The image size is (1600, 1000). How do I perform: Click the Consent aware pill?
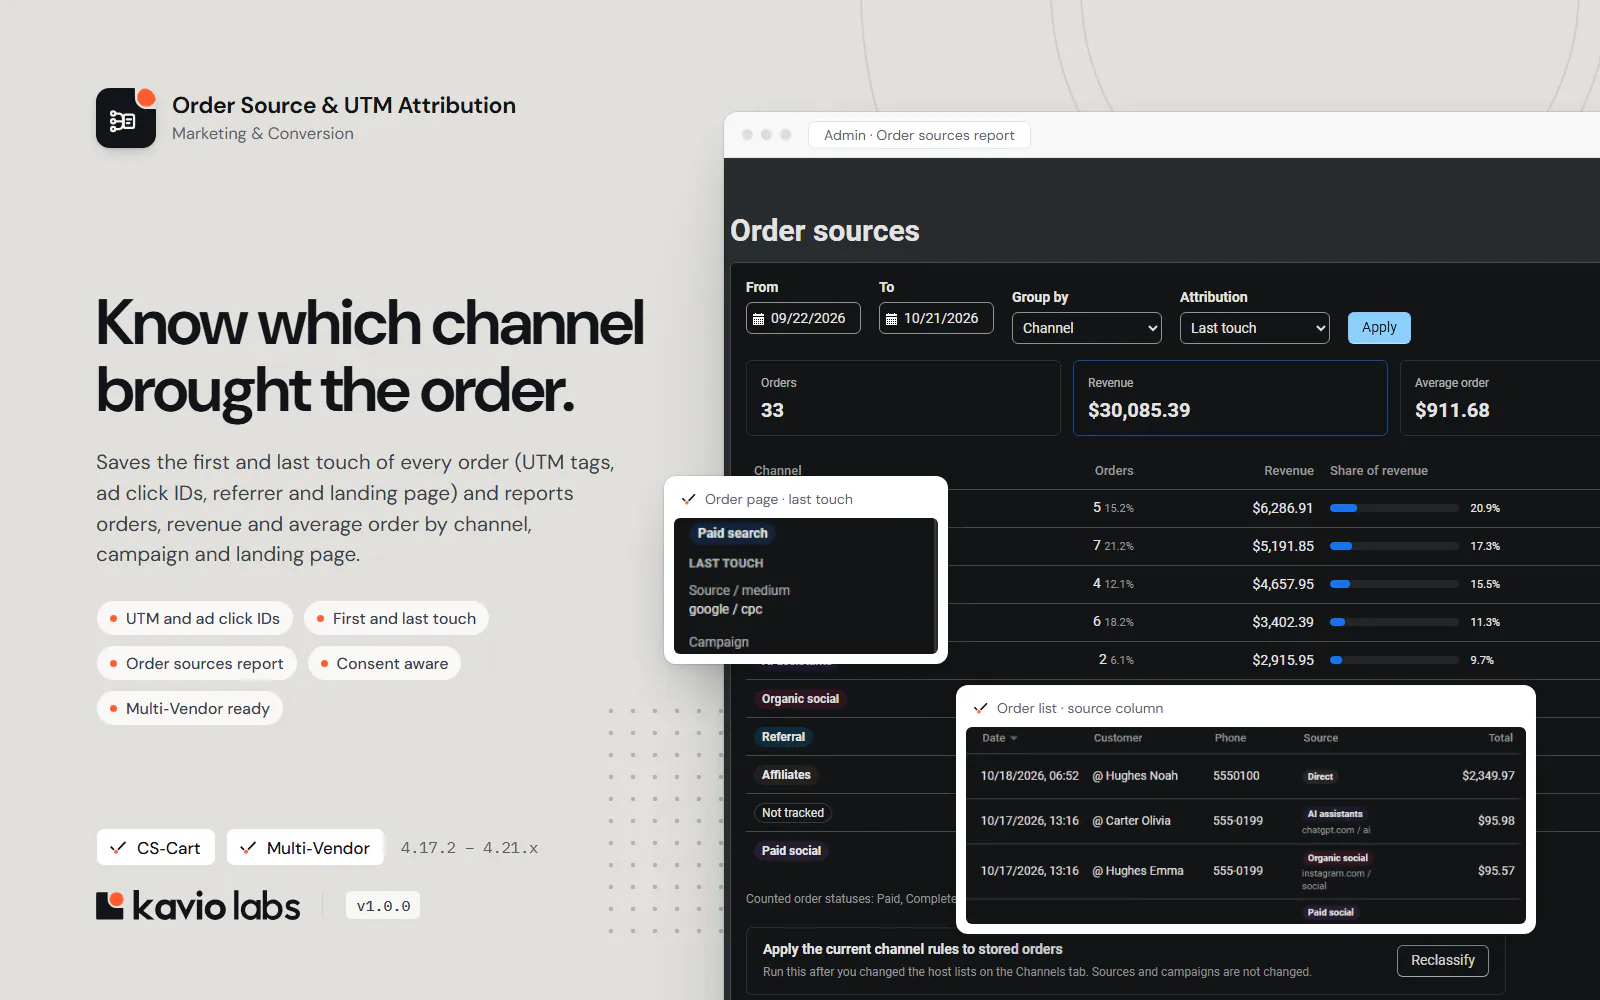pos(384,664)
